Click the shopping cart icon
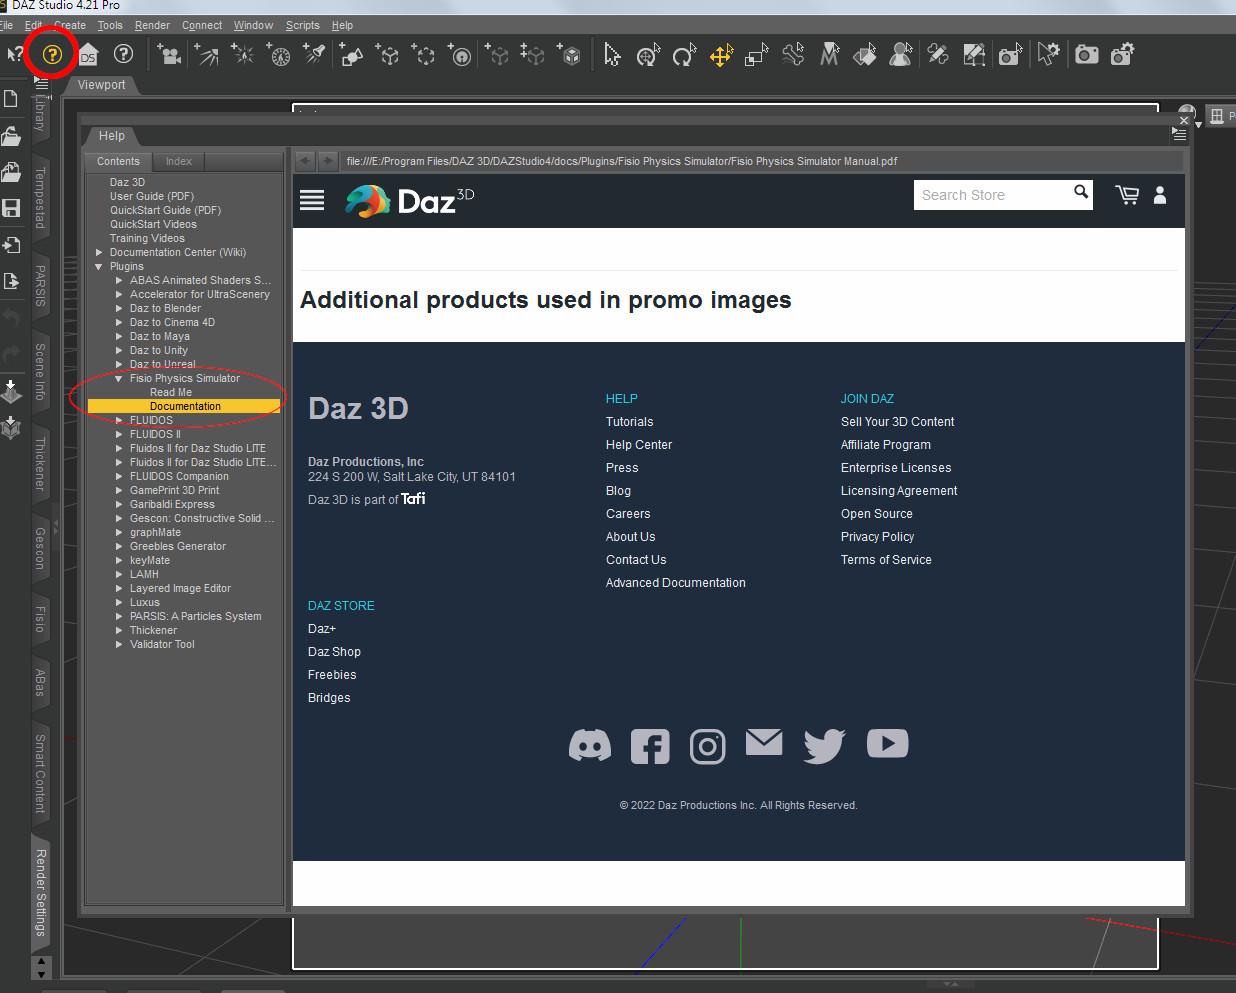 1127,195
